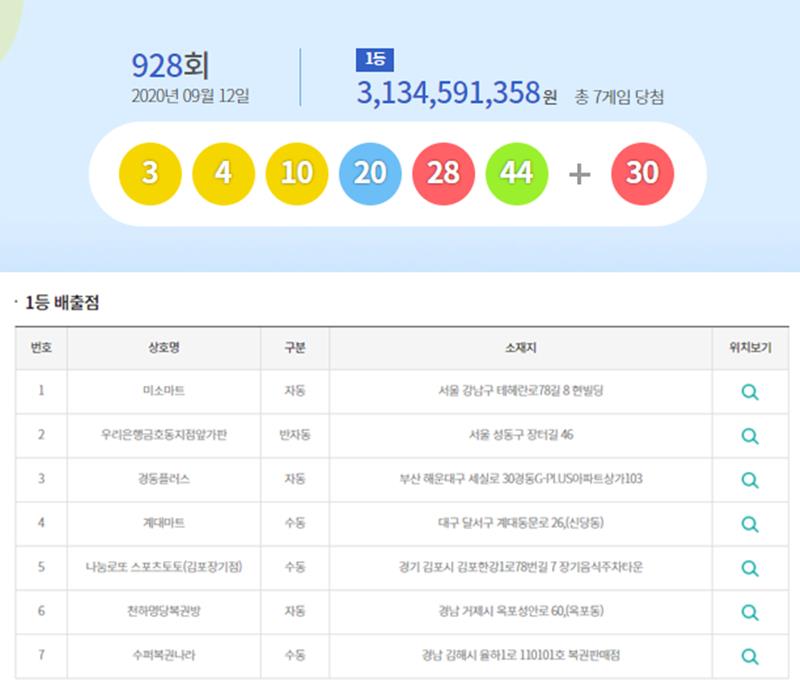Select the bonus ball number 30

pyautogui.click(x=642, y=173)
